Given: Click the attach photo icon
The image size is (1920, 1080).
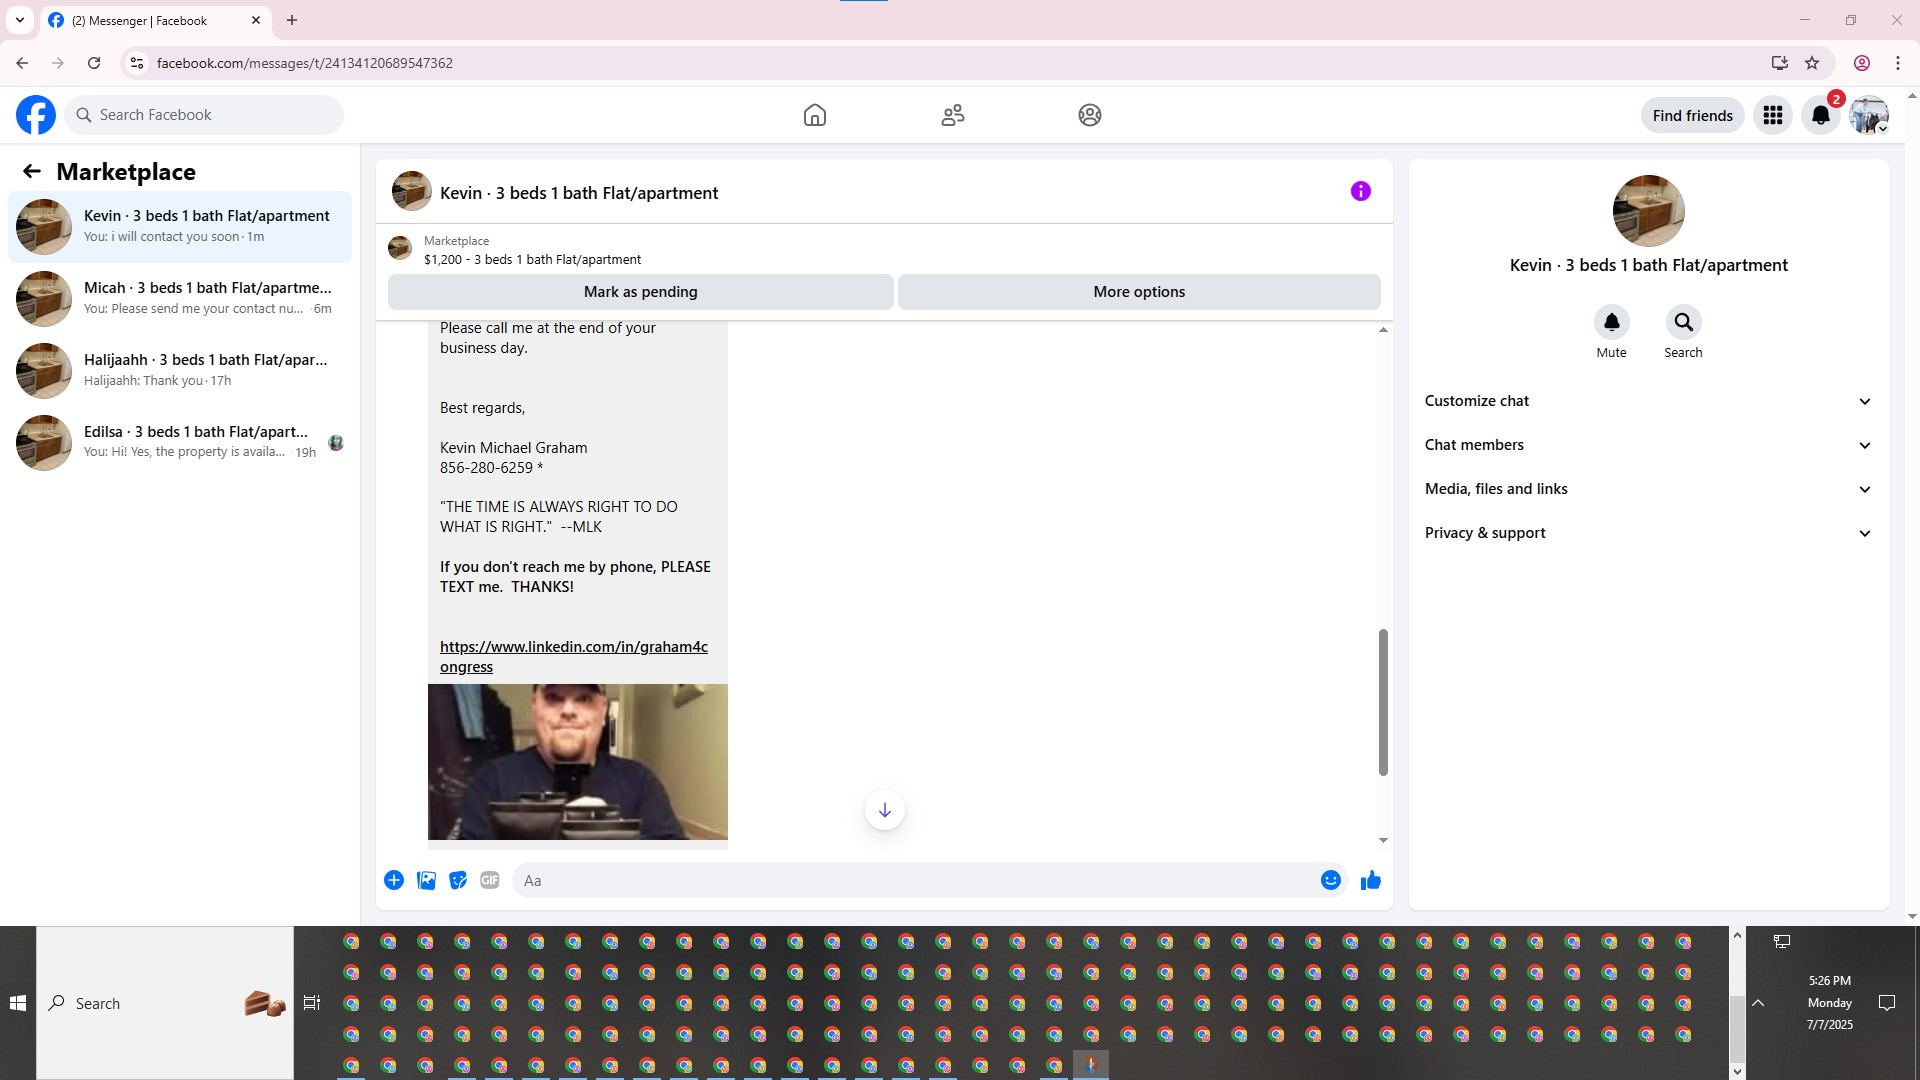Looking at the screenshot, I should pos(426,880).
